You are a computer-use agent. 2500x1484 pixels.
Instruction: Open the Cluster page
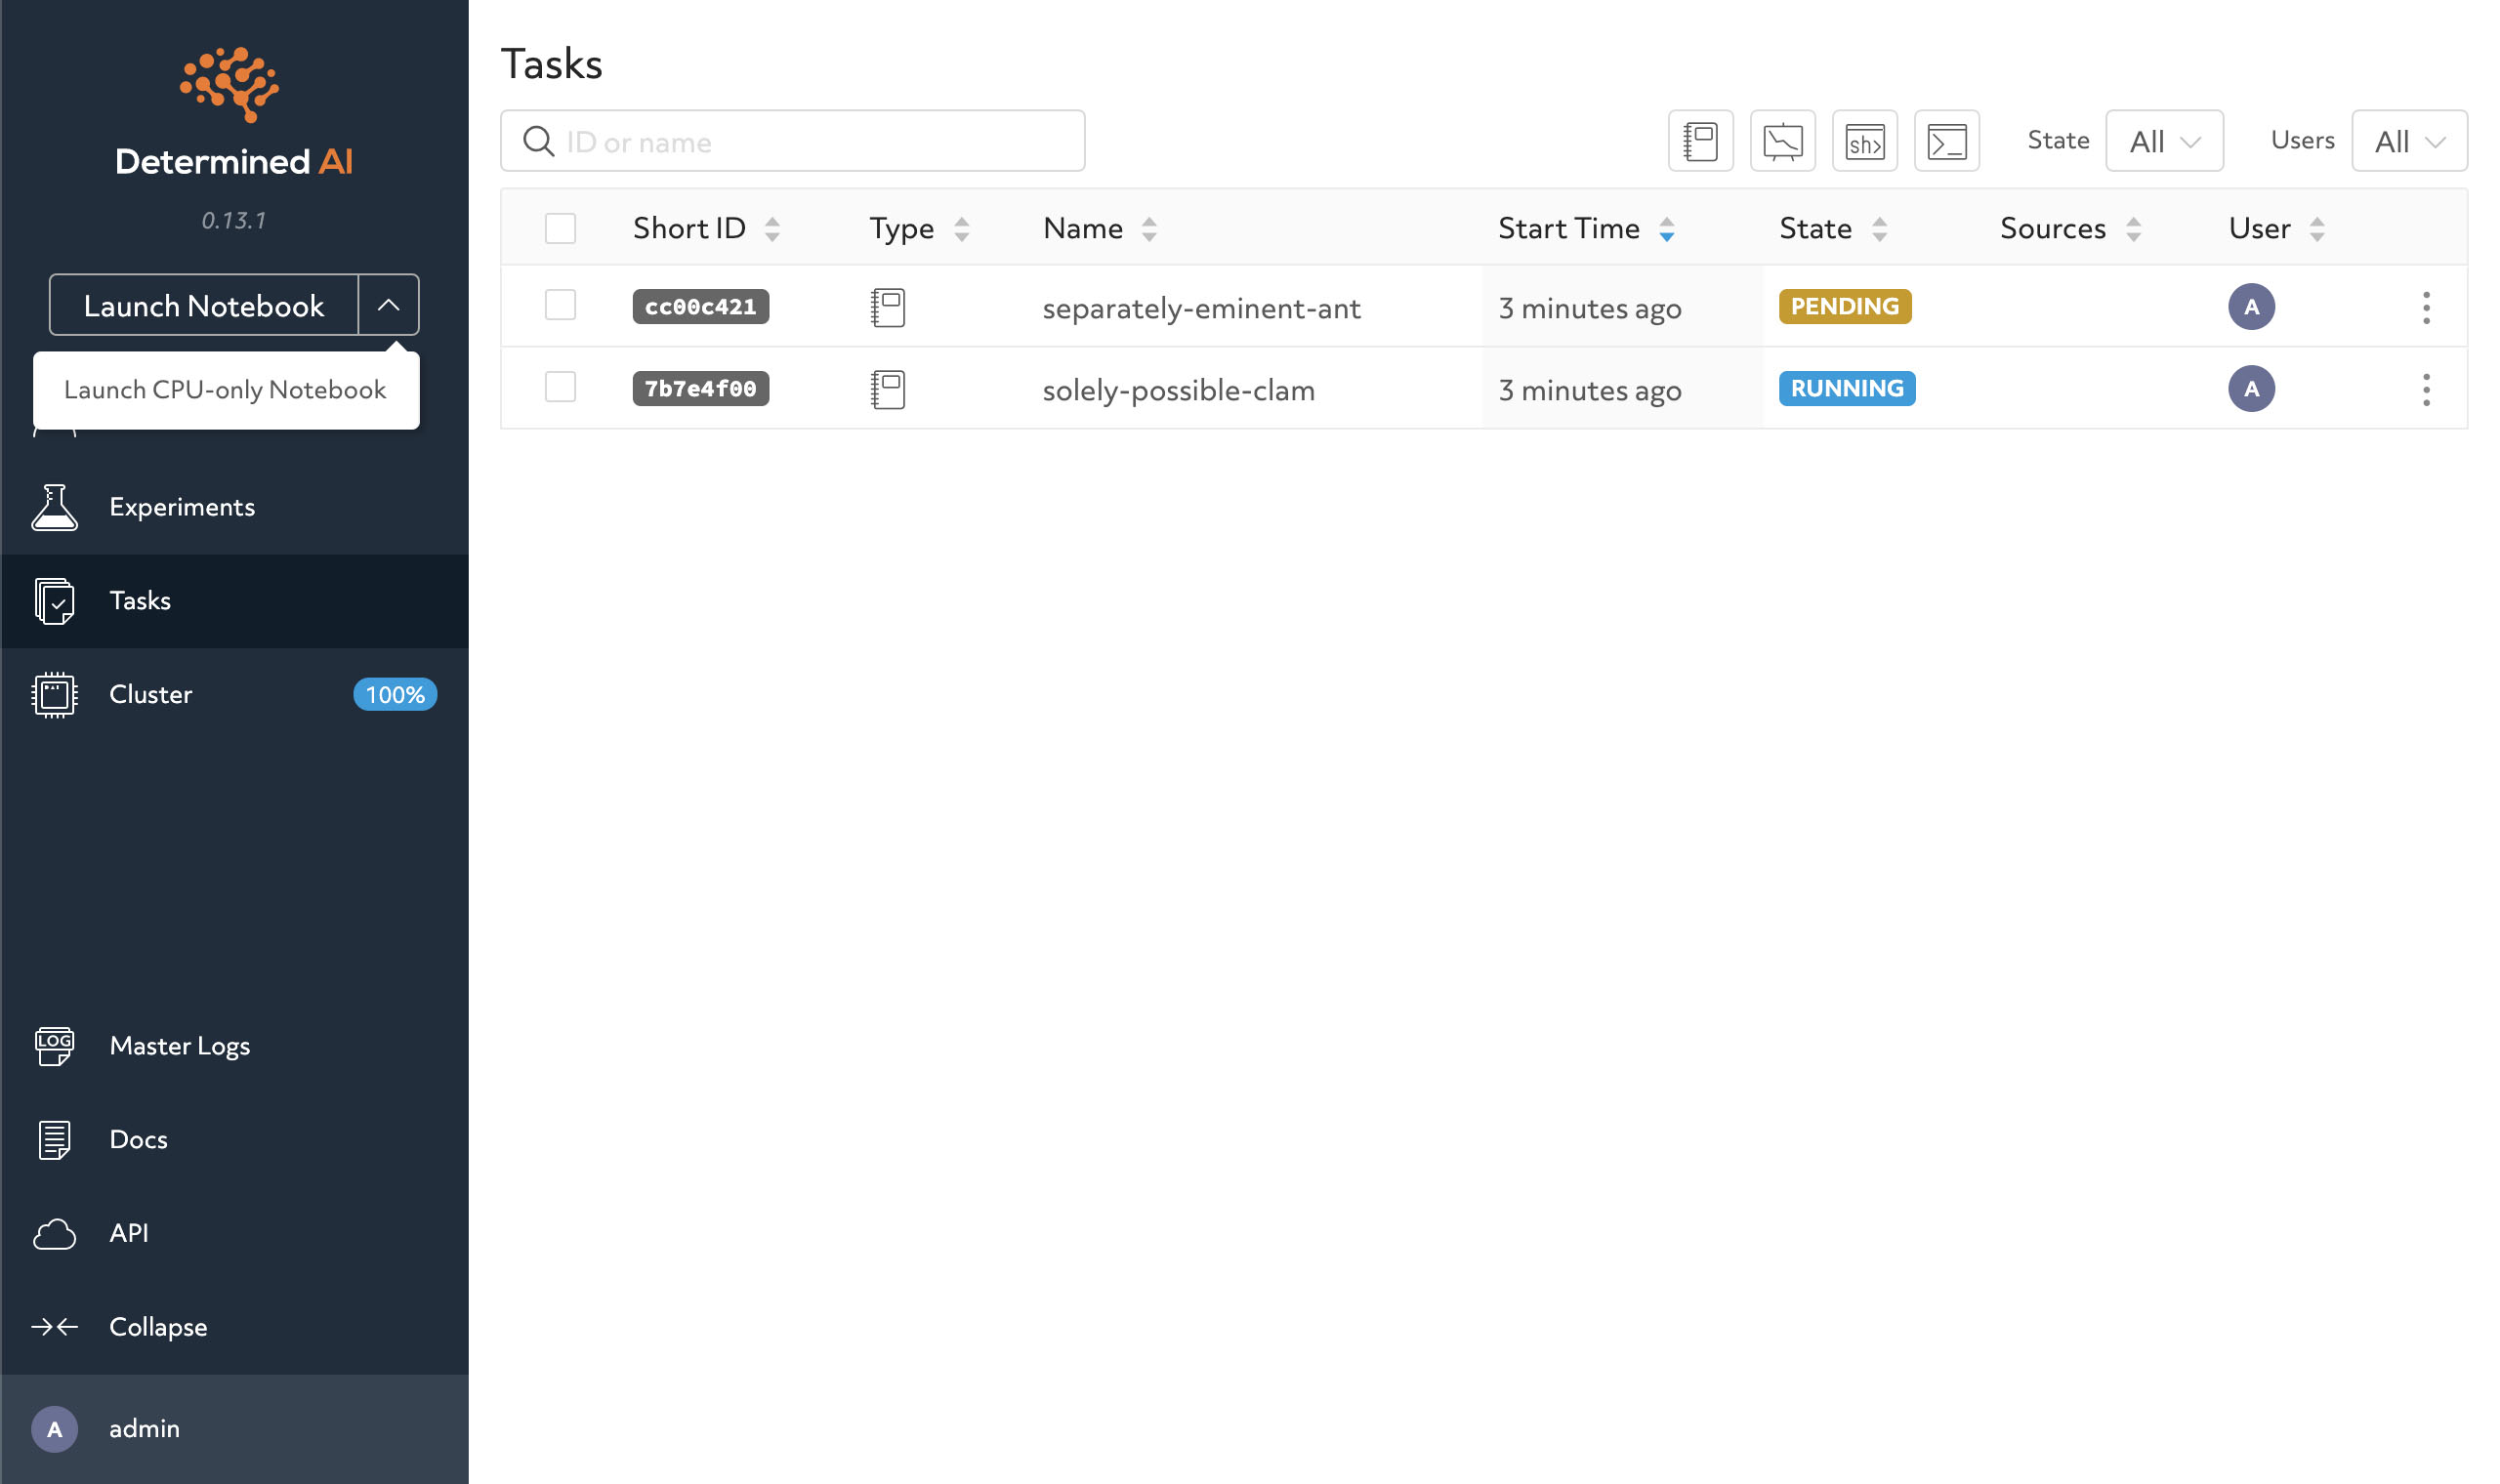151,695
